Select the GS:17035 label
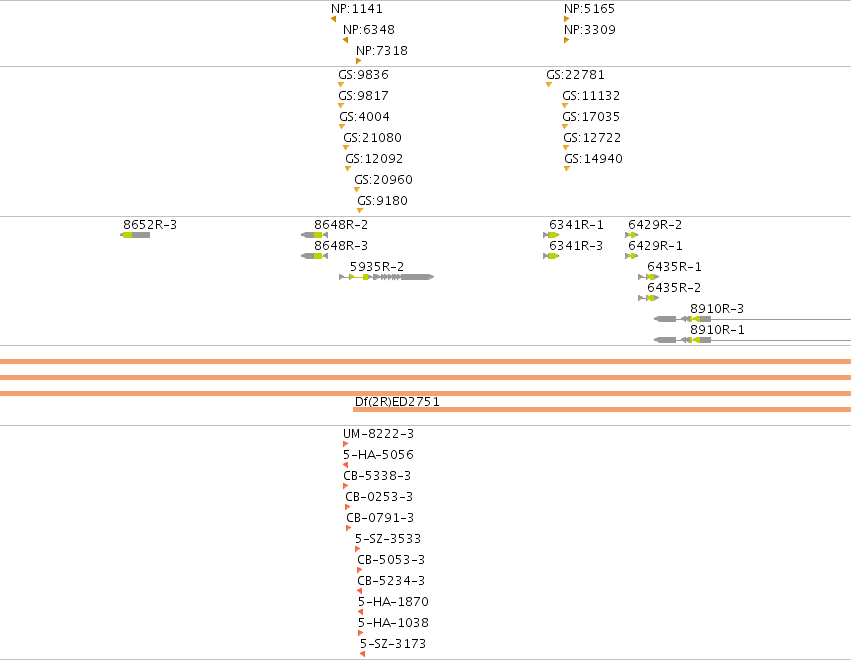Image resolution: width=851 pixels, height=660 pixels. tap(591, 117)
